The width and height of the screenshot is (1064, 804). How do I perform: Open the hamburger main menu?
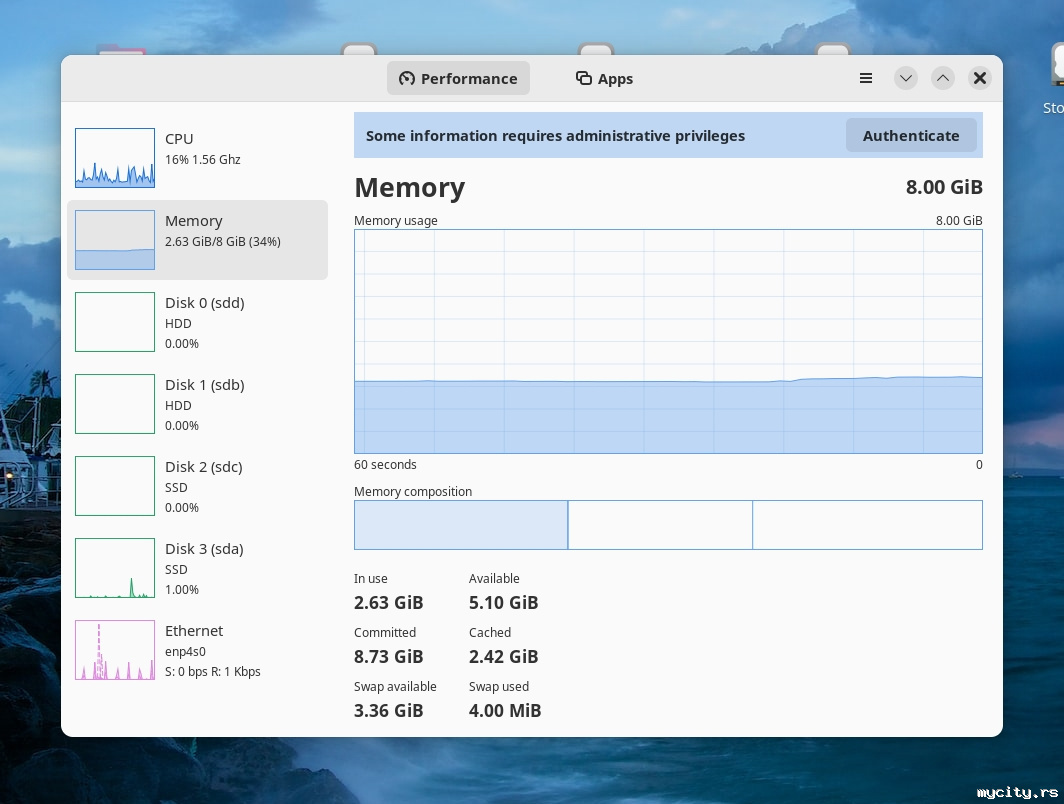point(866,78)
